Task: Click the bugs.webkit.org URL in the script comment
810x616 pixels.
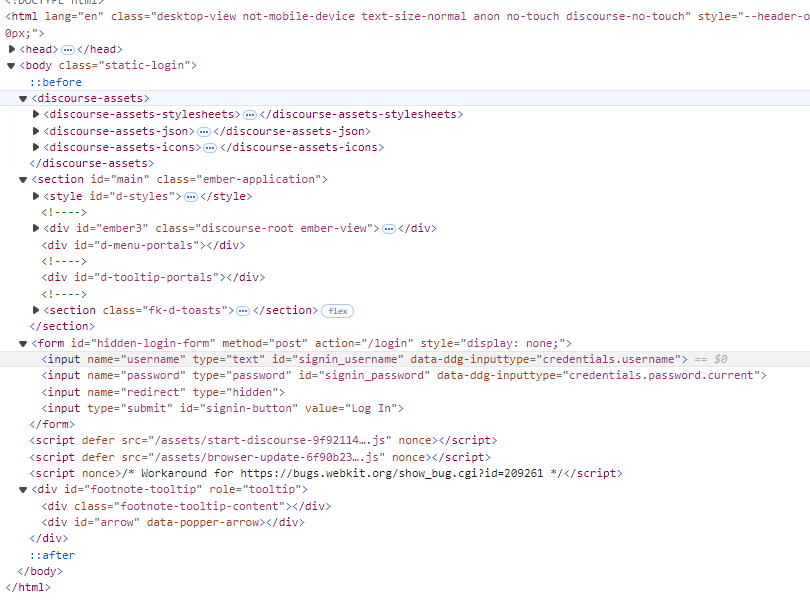Action: [x=392, y=473]
